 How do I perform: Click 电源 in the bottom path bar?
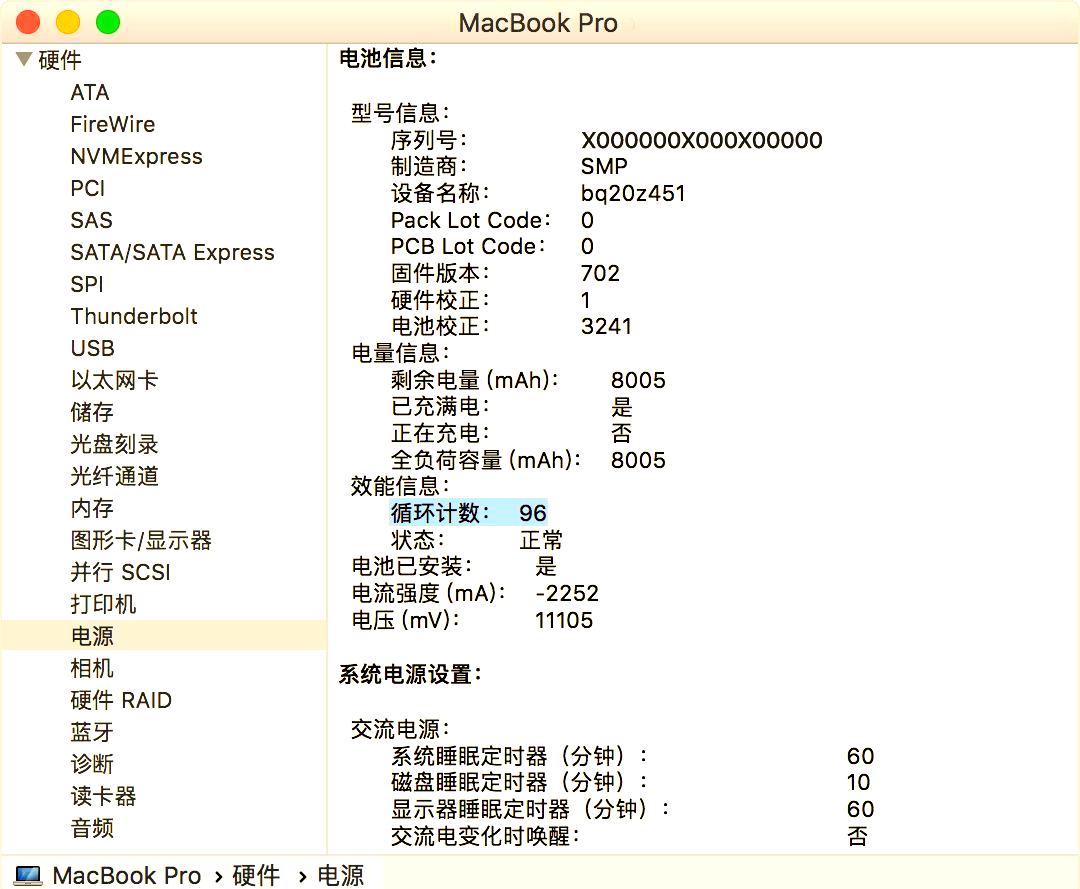click(x=340, y=875)
